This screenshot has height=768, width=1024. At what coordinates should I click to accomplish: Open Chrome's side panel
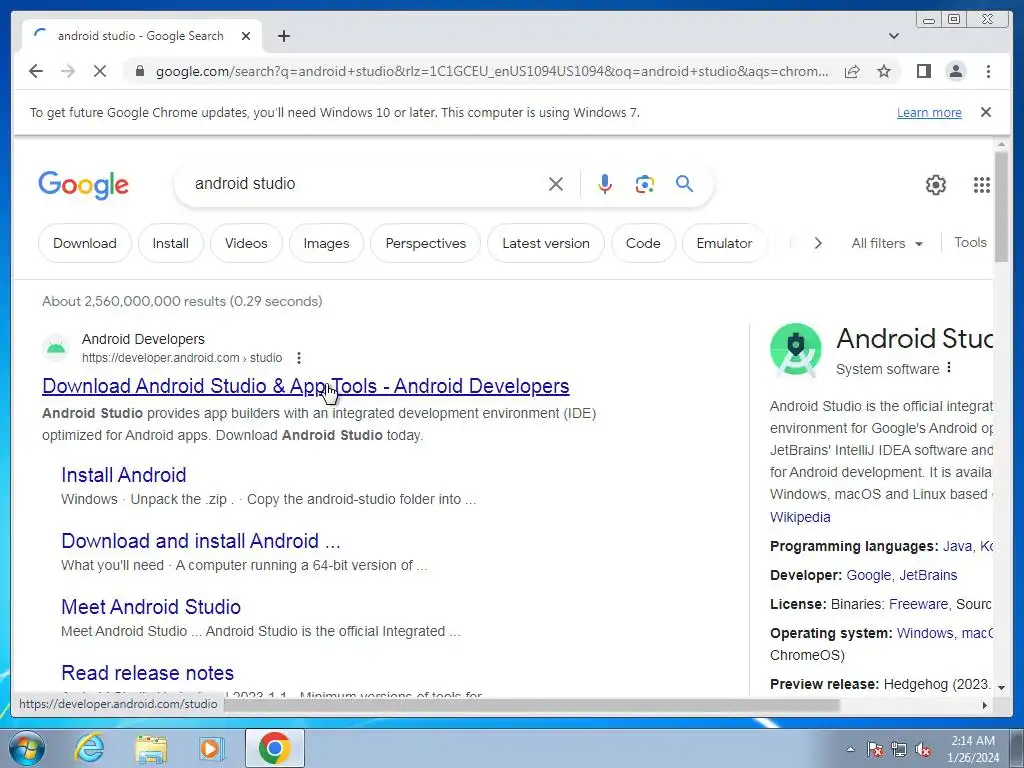(x=923, y=71)
